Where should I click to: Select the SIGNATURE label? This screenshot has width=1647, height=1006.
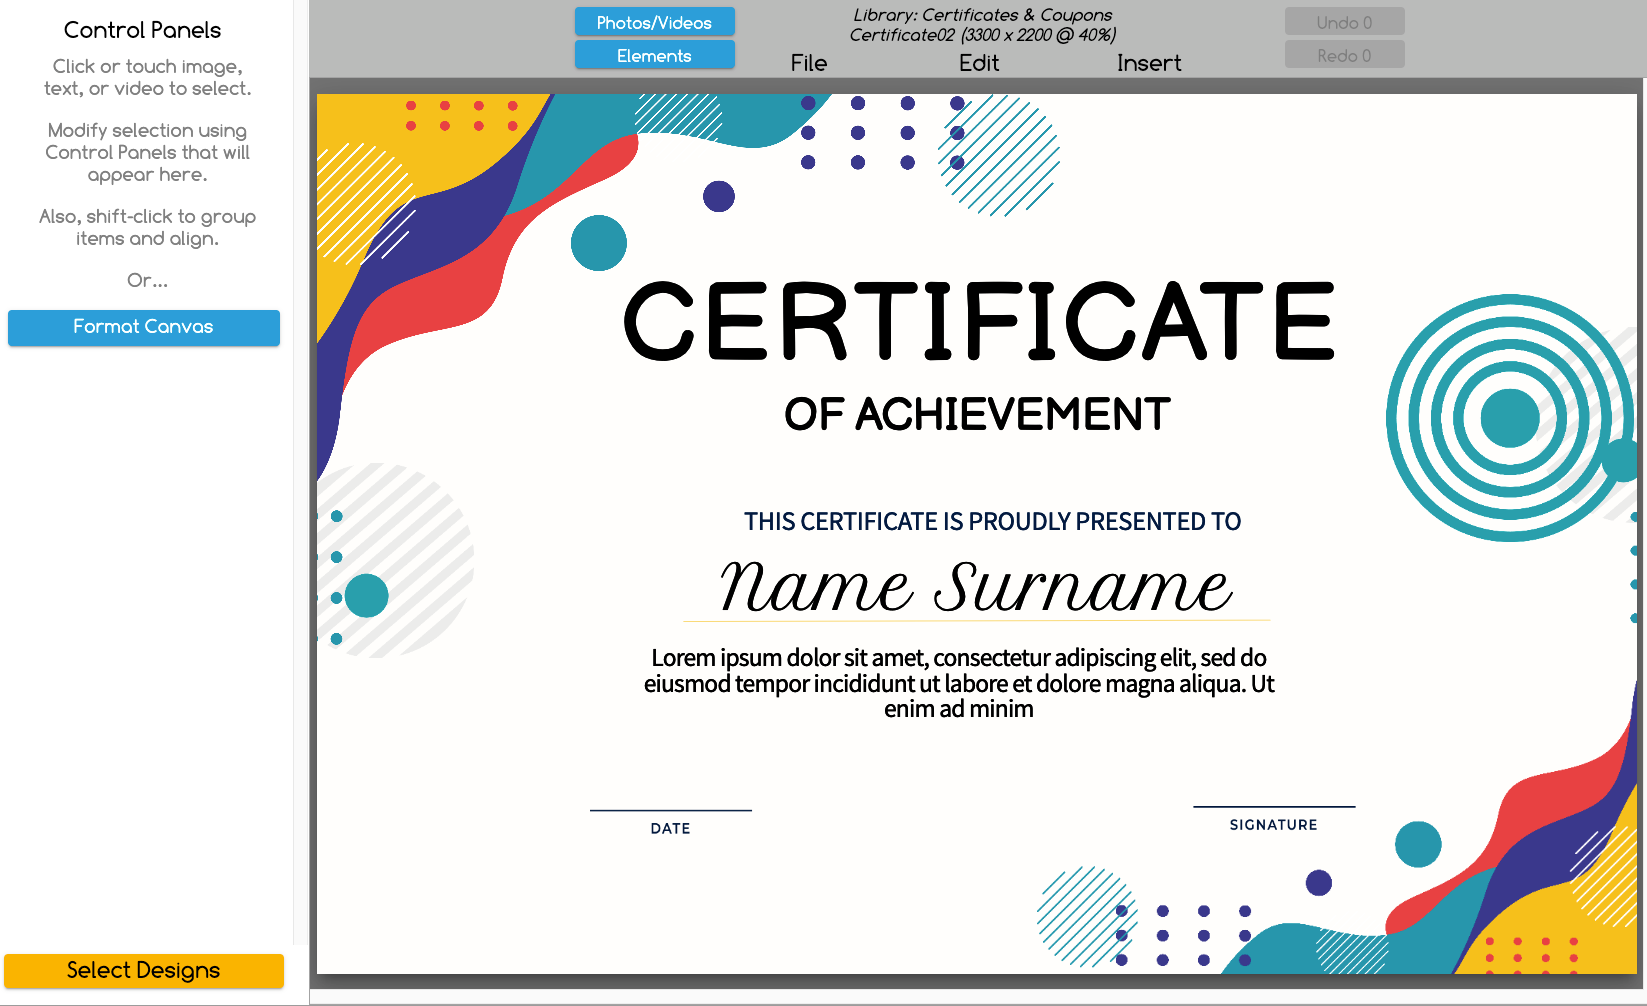[x=1273, y=824]
